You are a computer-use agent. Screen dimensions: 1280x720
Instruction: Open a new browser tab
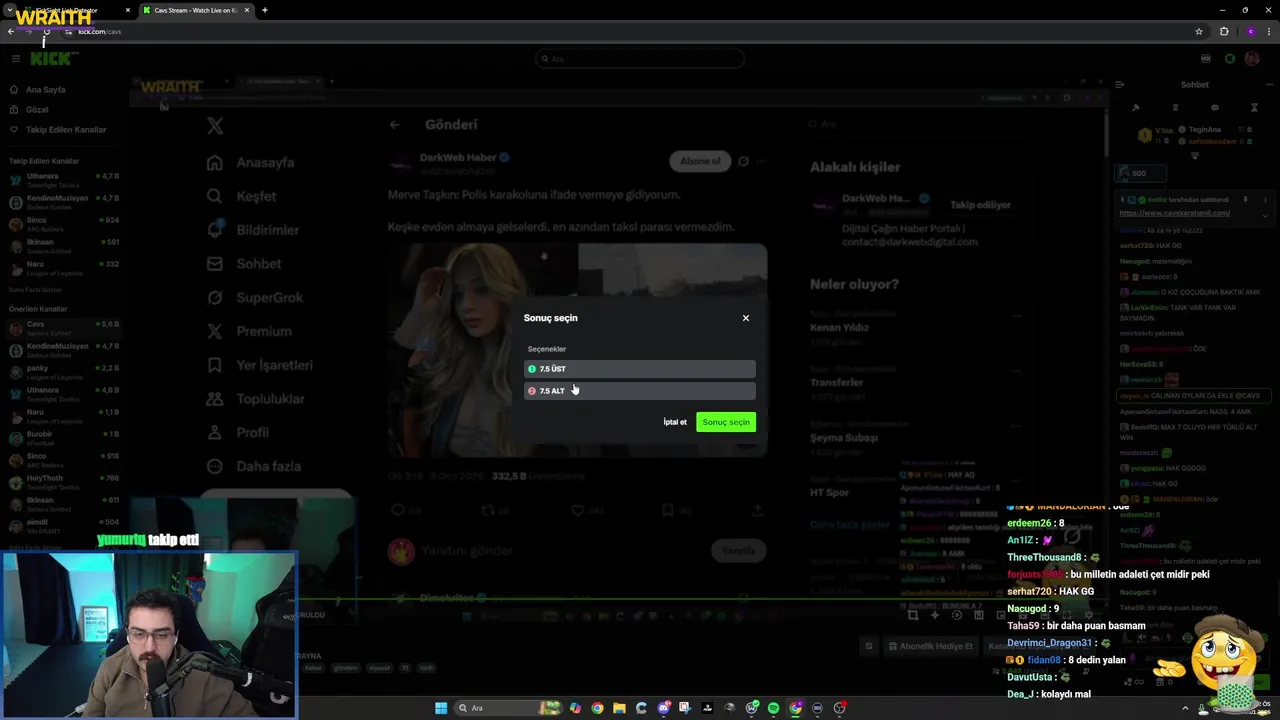click(x=264, y=10)
